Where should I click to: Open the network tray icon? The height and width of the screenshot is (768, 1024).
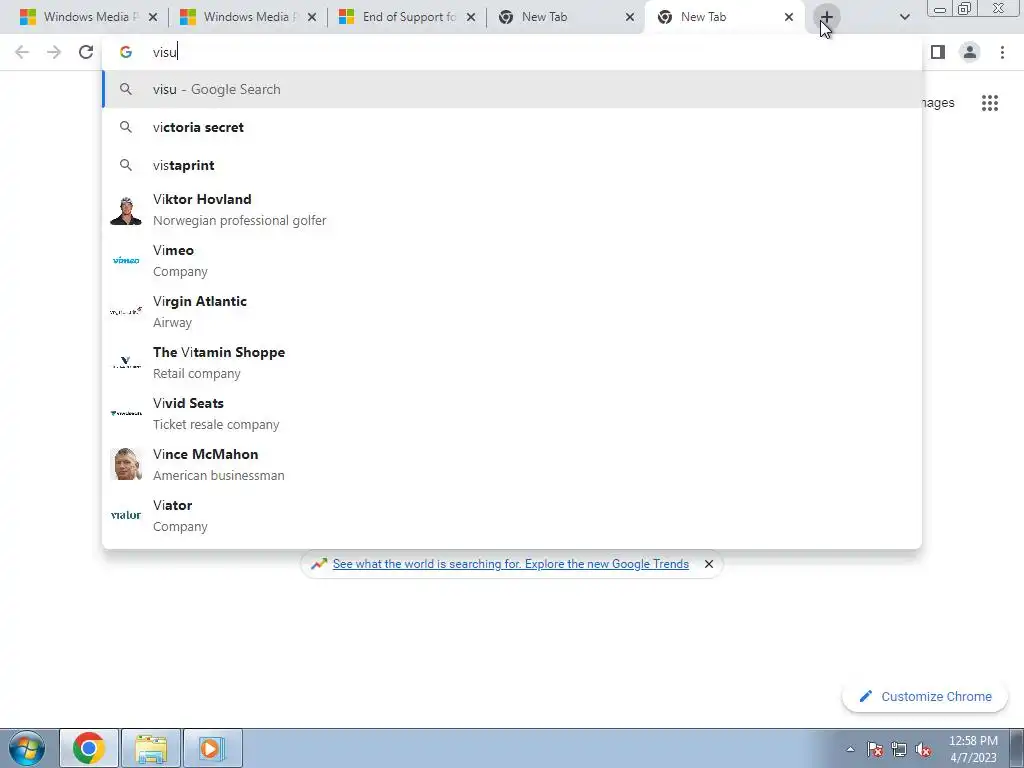pyautogui.click(x=899, y=749)
